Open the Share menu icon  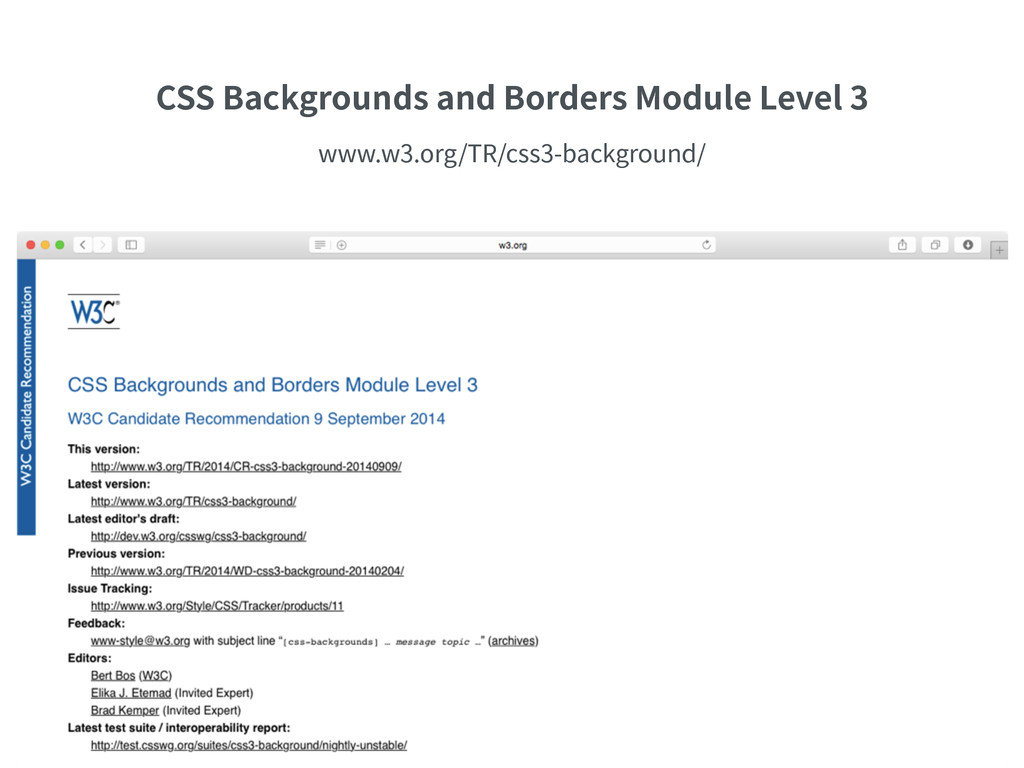902,245
